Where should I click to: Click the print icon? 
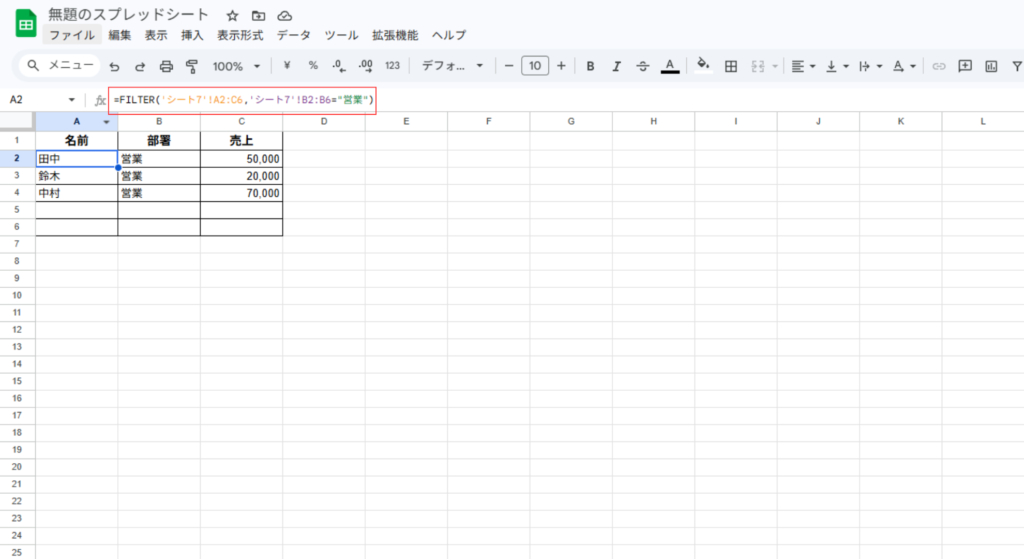pyautogui.click(x=166, y=66)
